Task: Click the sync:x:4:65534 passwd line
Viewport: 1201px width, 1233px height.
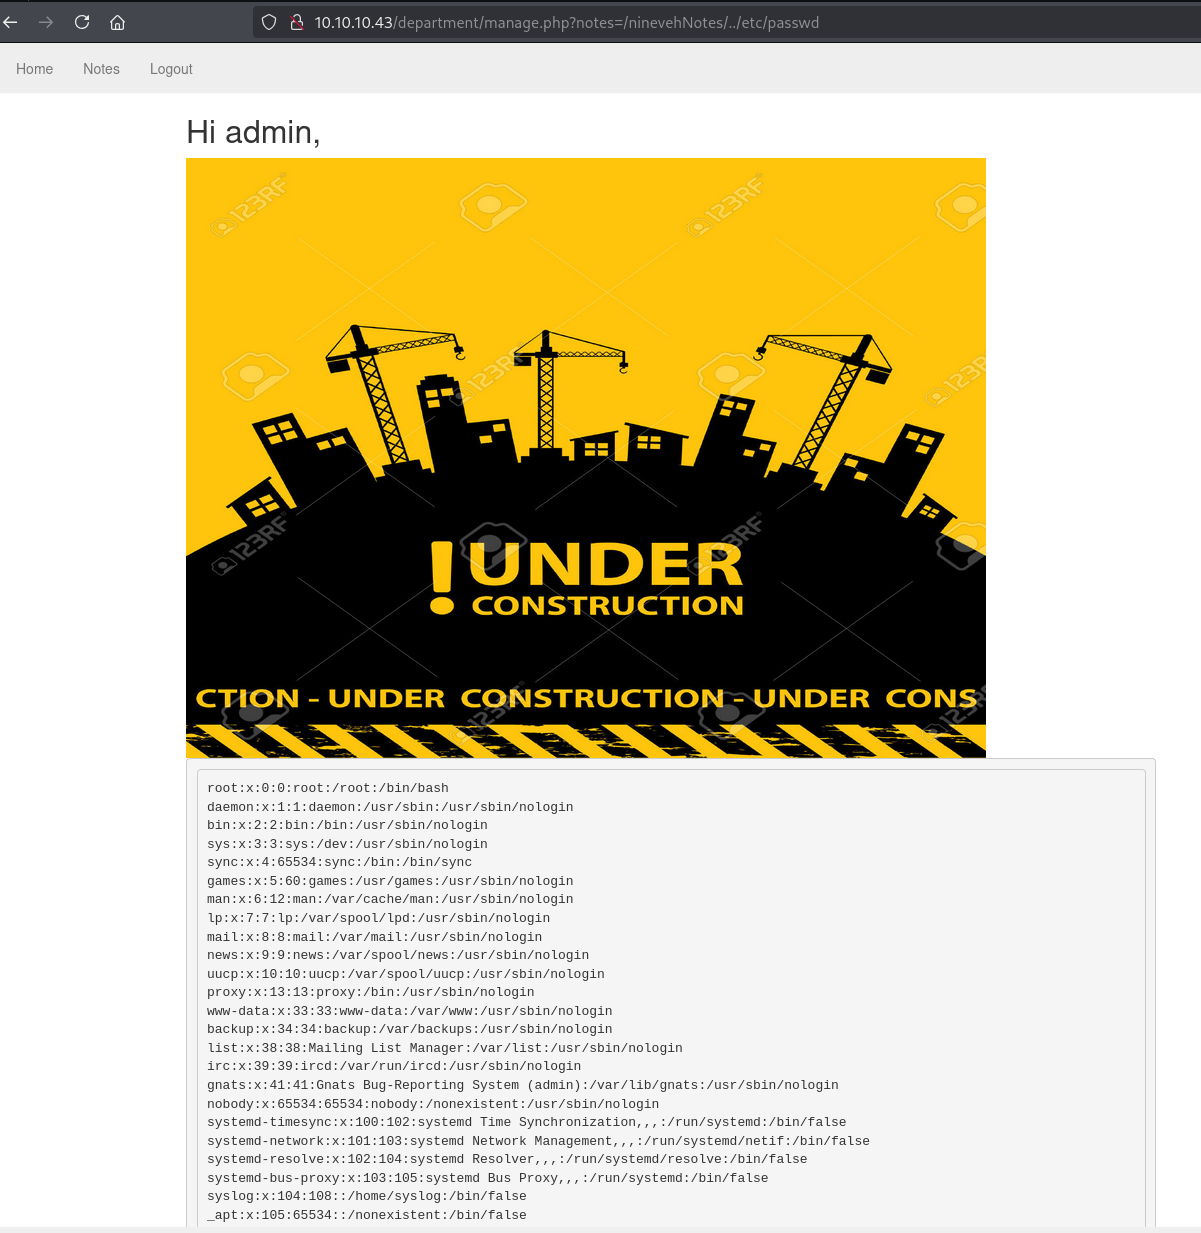Action: click(x=339, y=862)
